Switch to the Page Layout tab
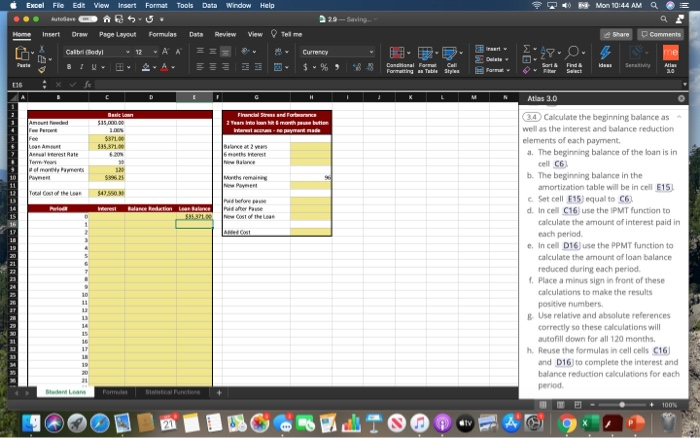This screenshot has width=700, height=438. [x=117, y=34]
